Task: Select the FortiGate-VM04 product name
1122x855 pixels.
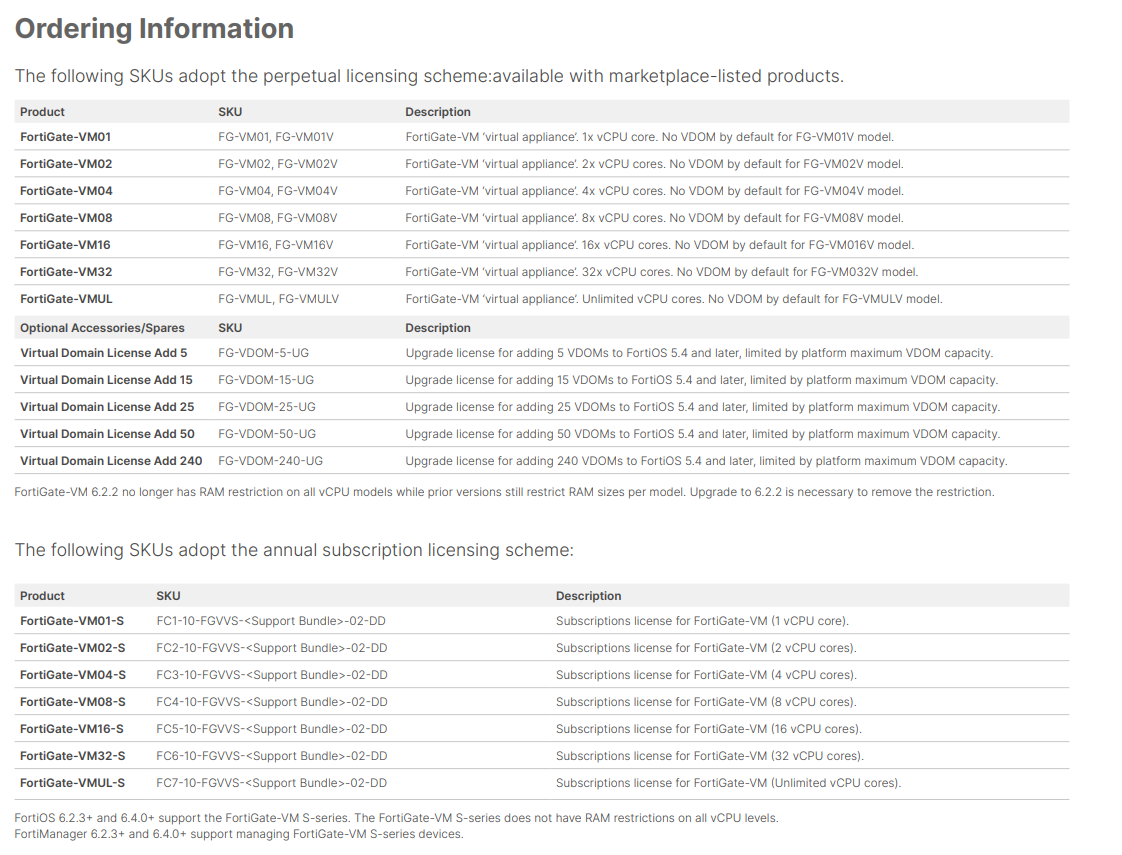Action: coord(66,191)
